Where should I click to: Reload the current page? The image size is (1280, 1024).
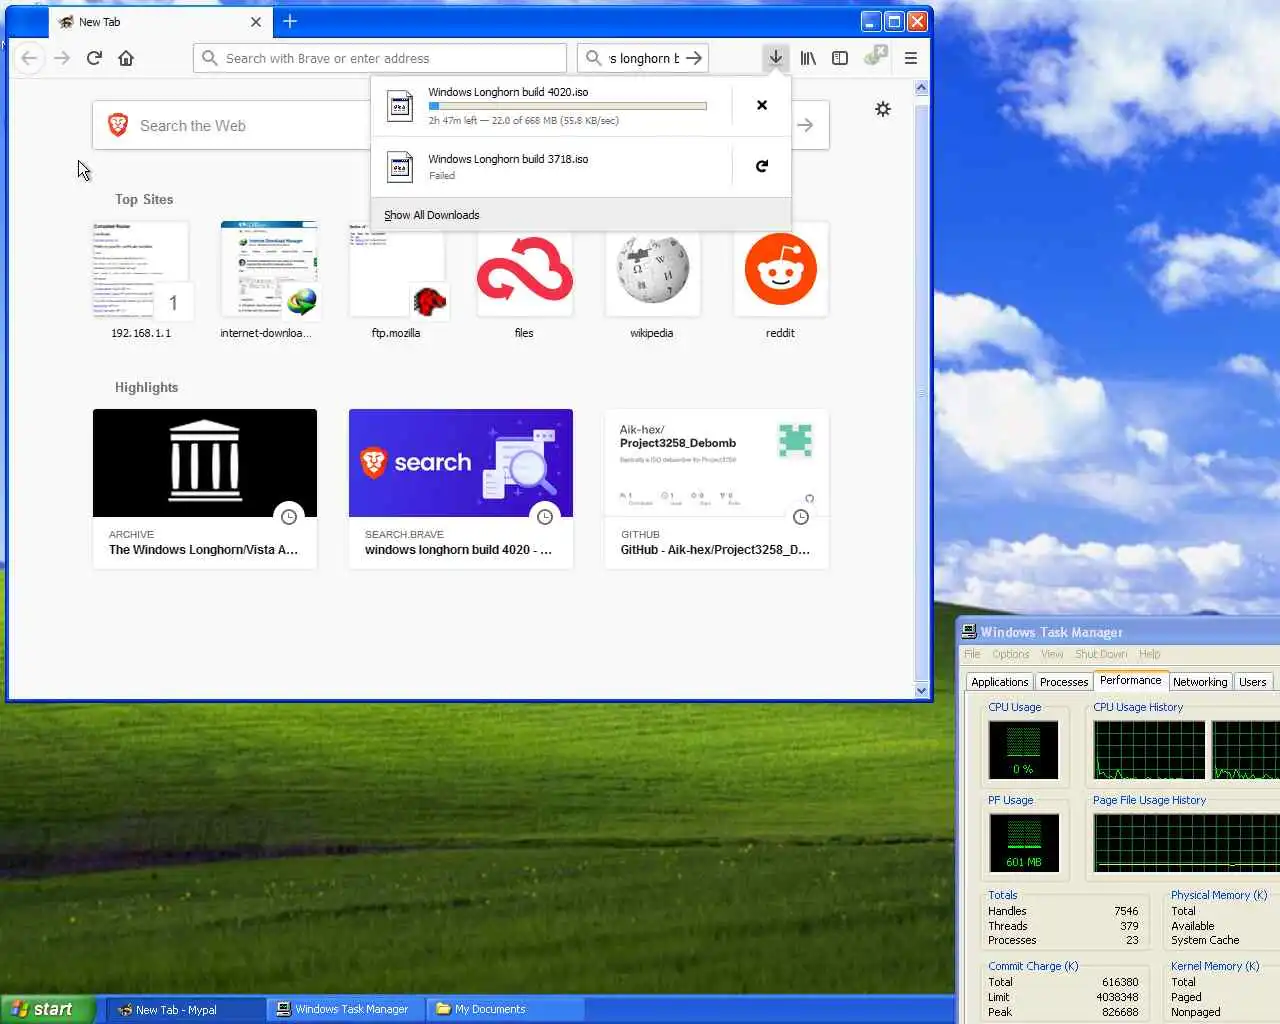pyautogui.click(x=94, y=58)
